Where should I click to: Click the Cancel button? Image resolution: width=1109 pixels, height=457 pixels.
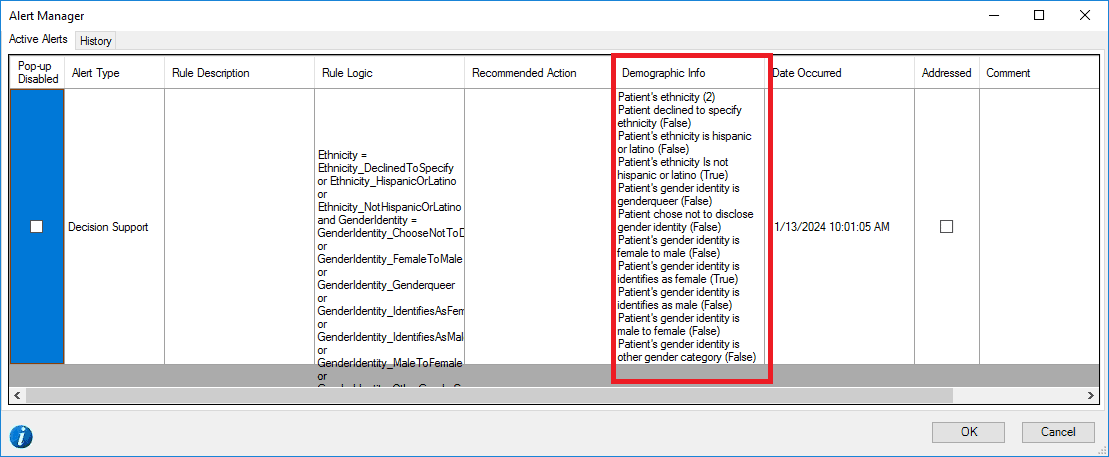point(1058,432)
